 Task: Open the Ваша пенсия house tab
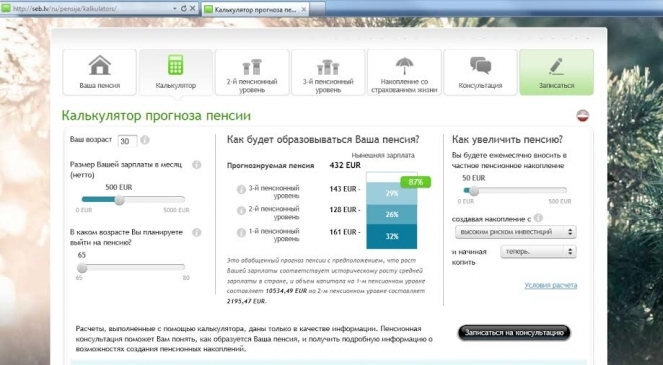(x=100, y=72)
